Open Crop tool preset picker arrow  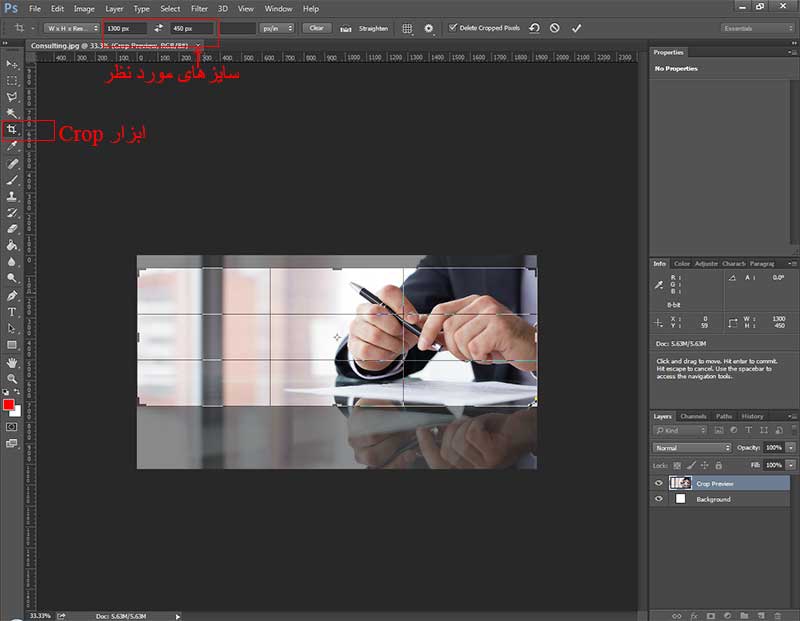coord(33,28)
